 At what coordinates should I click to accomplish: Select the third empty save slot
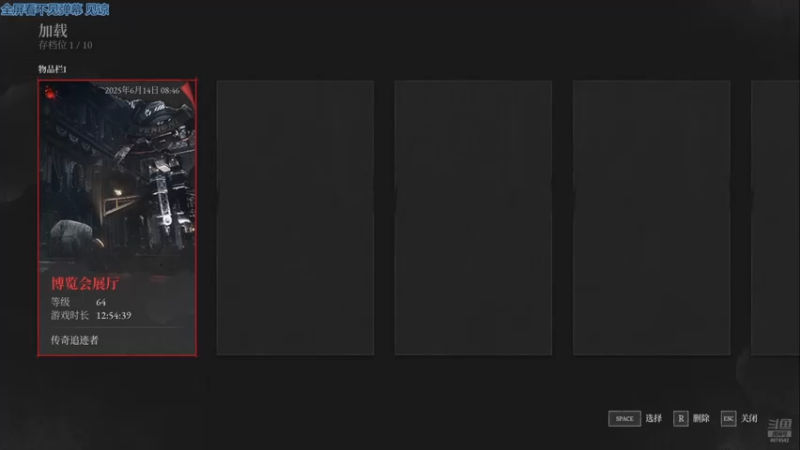[x=473, y=217]
